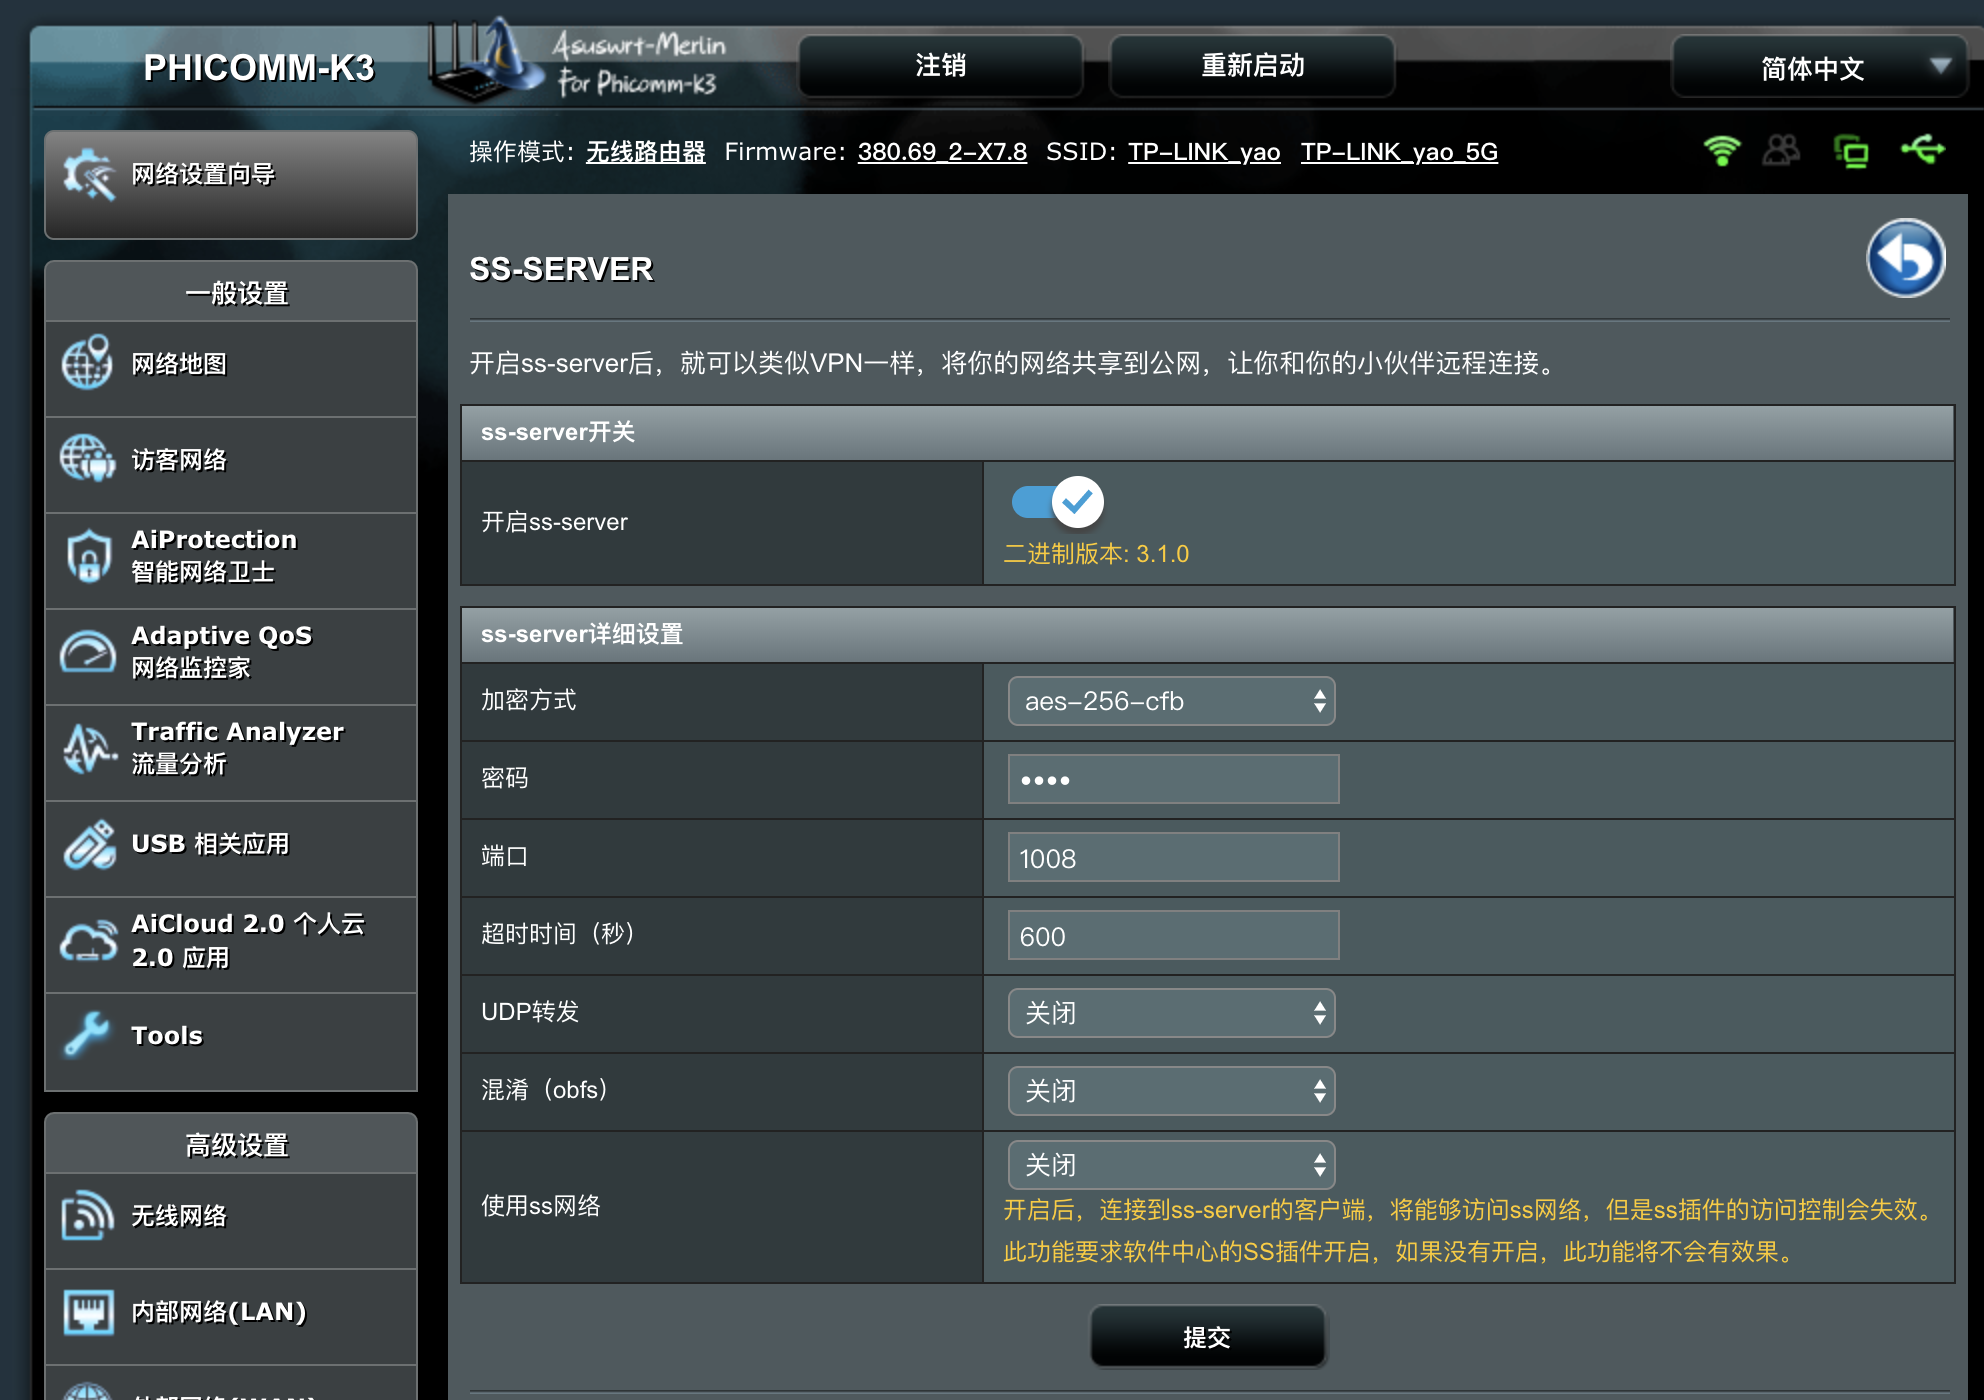1984x1400 pixels.
Task: Open 内部网络(LAN) settings
Action: (231, 1317)
